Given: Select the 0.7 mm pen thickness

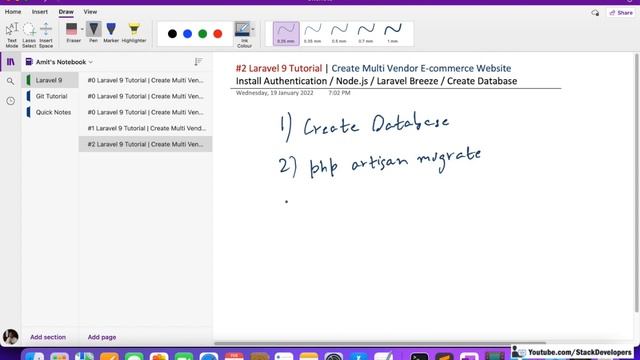Looking at the screenshot, I should point(366,33).
